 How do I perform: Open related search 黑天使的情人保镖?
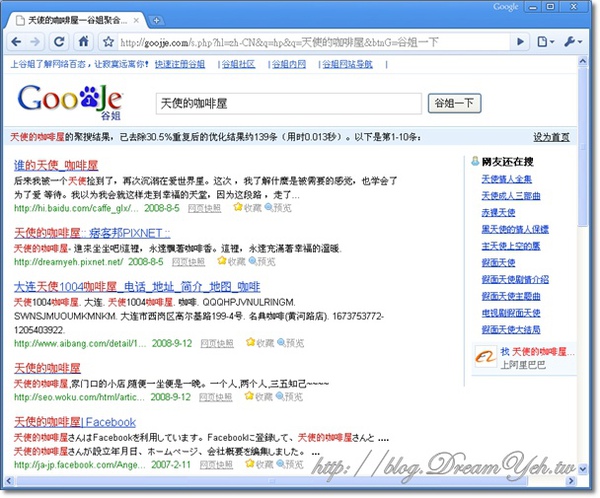pyautogui.click(x=515, y=229)
